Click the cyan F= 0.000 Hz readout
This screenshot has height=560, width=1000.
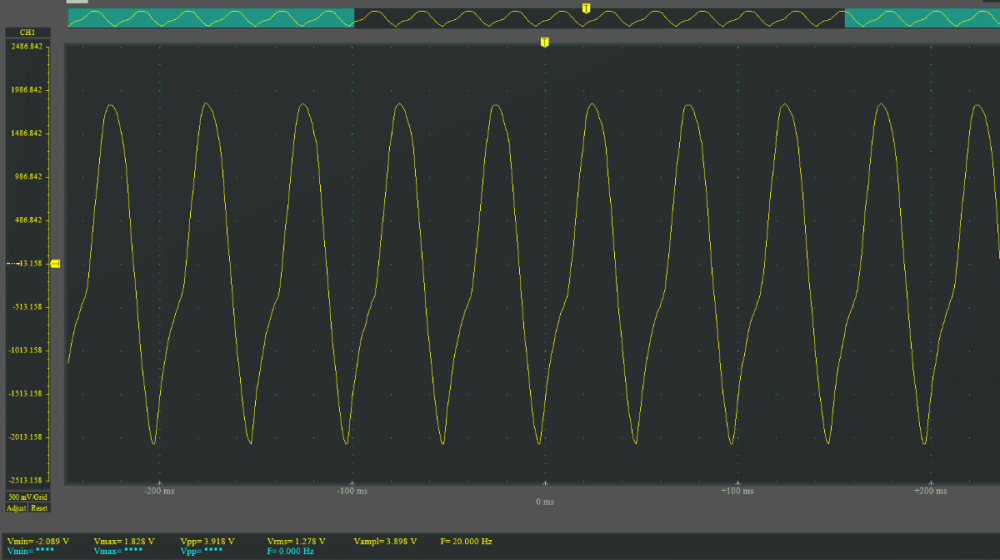click(x=290, y=551)
